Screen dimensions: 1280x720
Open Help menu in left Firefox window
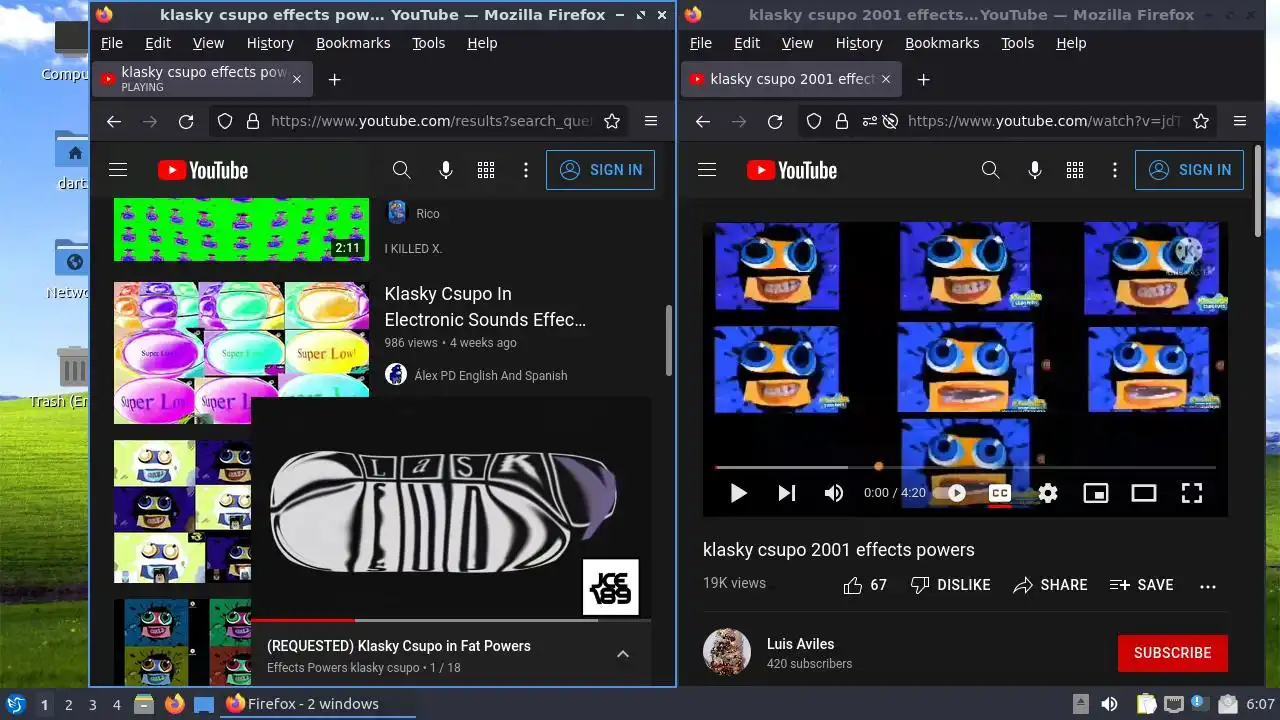click(482, 43)
